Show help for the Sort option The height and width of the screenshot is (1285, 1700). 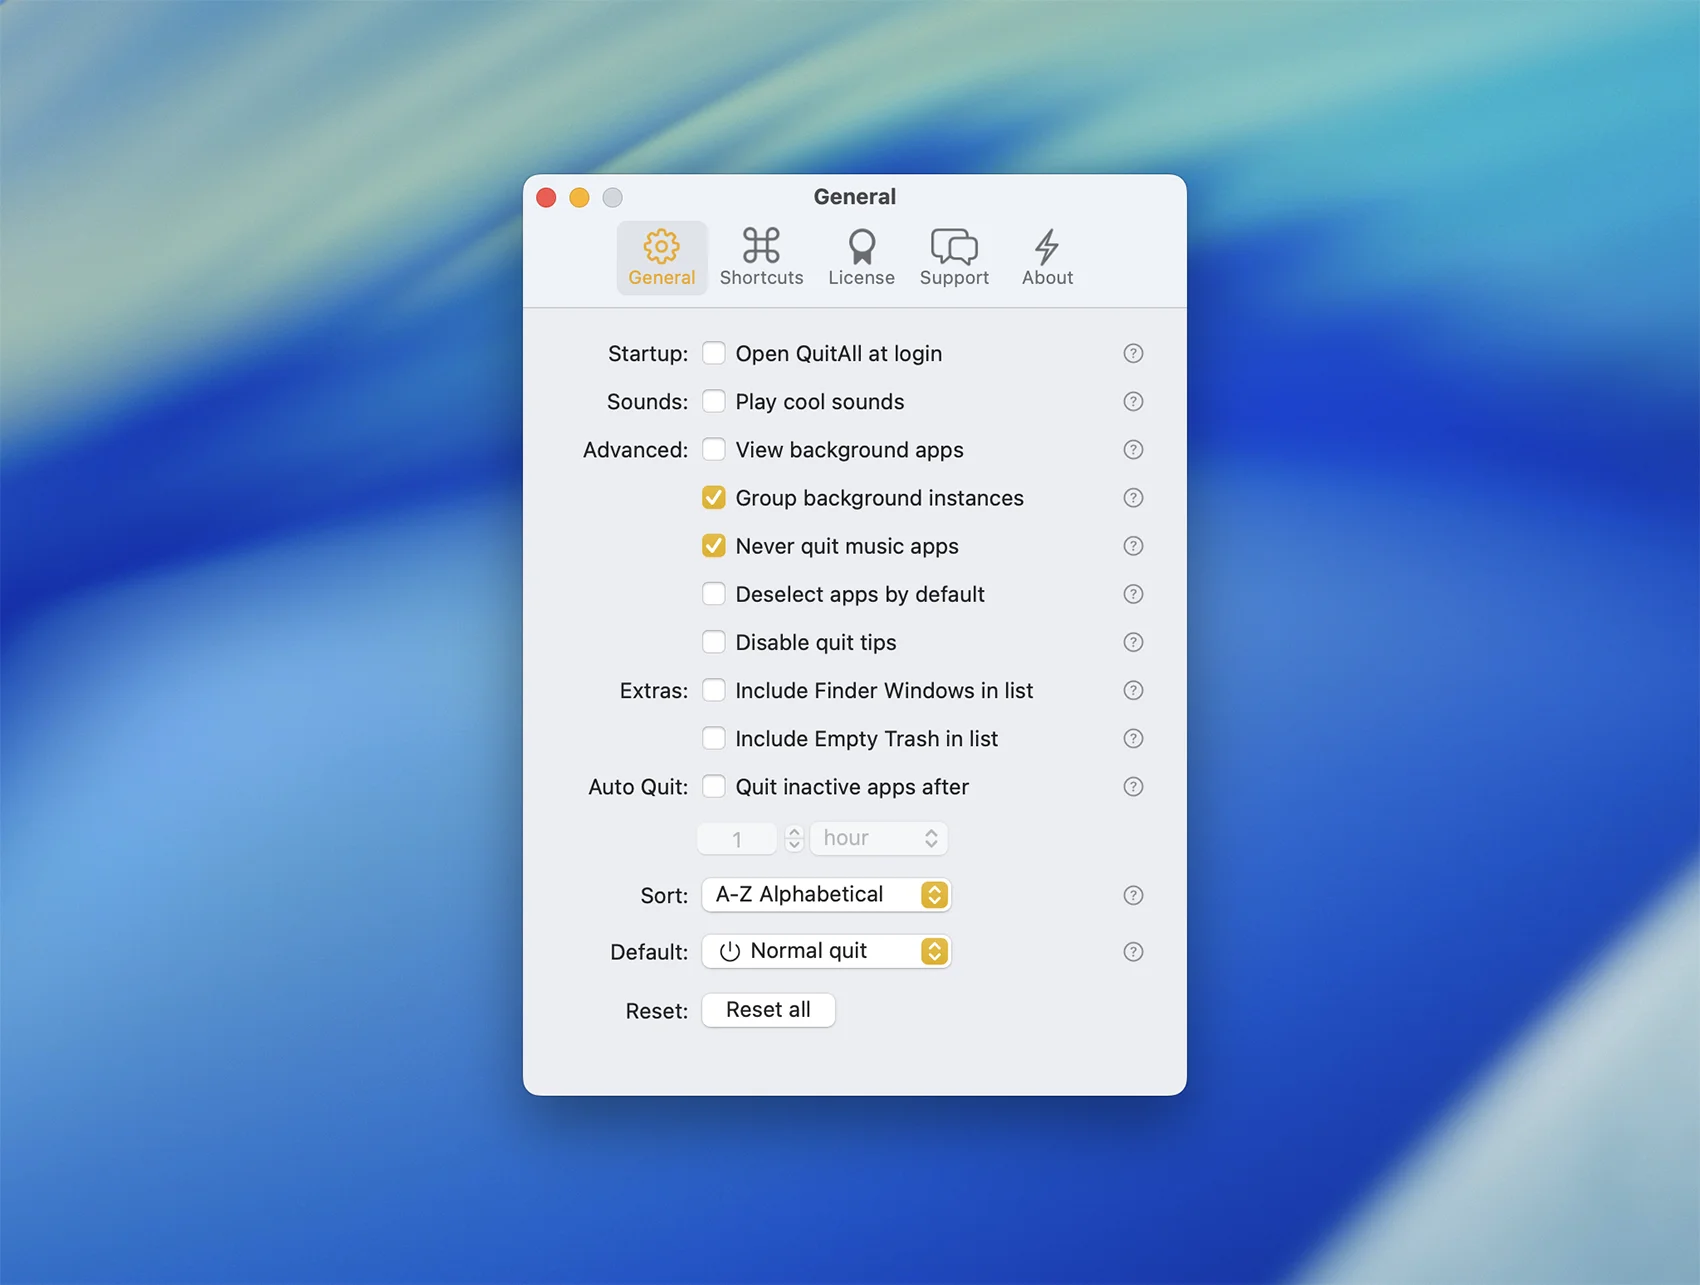click(1133, 895)
